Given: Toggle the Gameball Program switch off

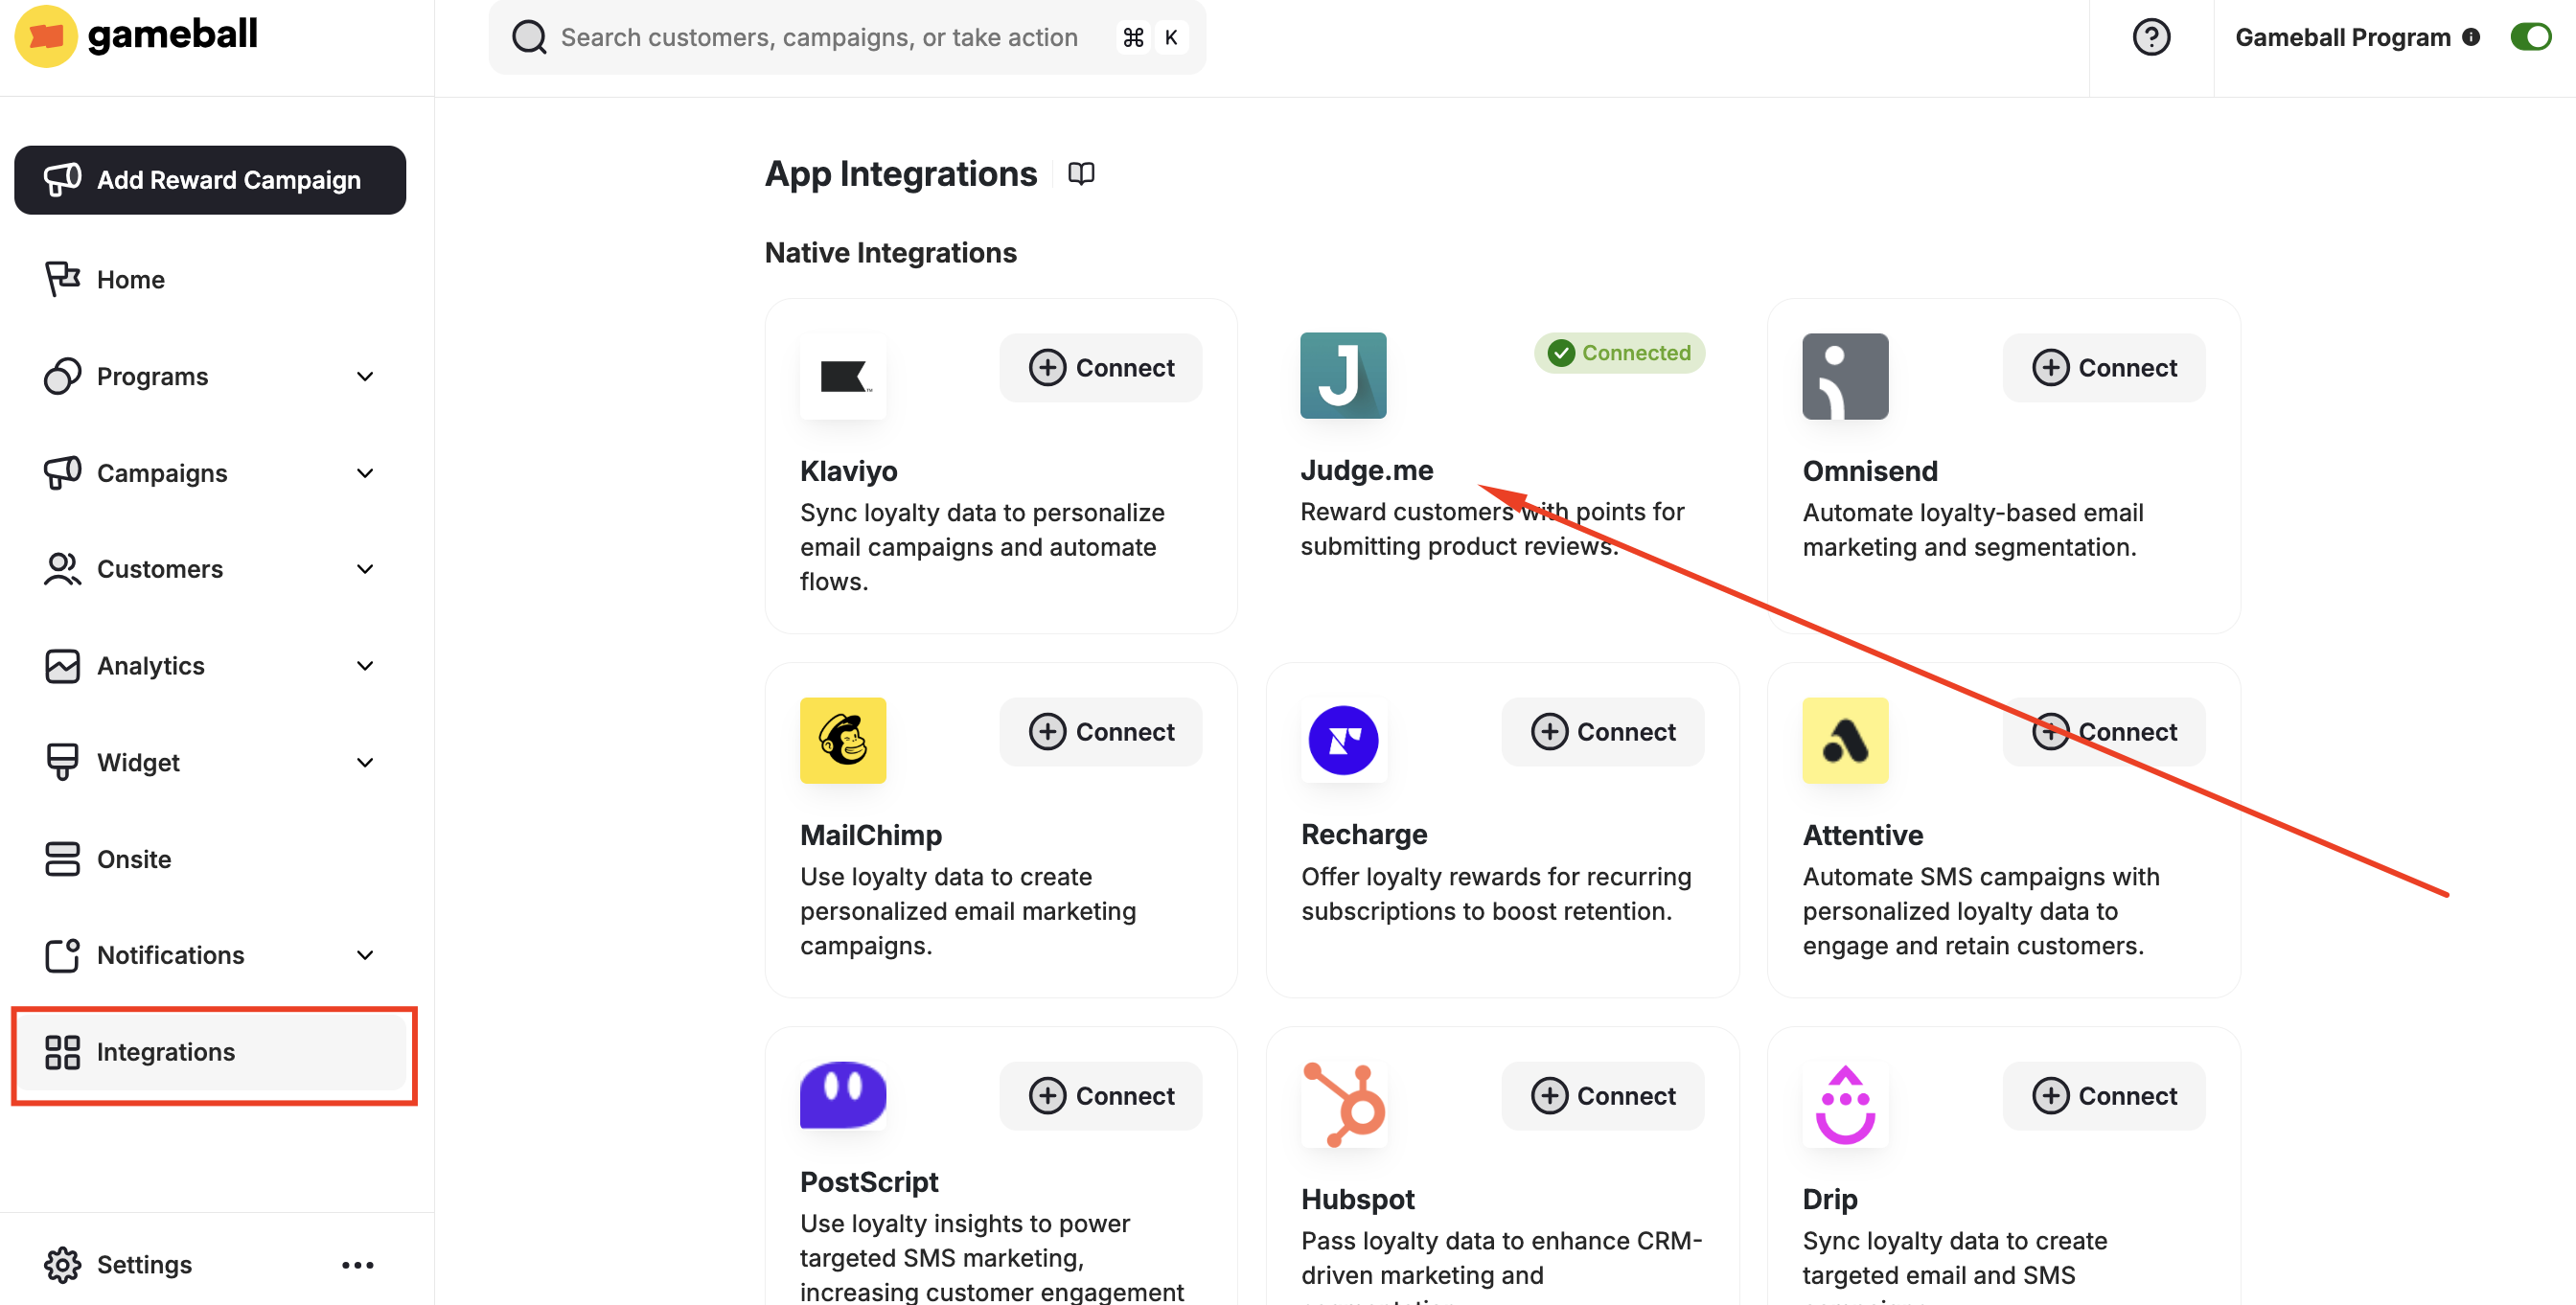Looking at the screenshot, I should point(2530,38).
